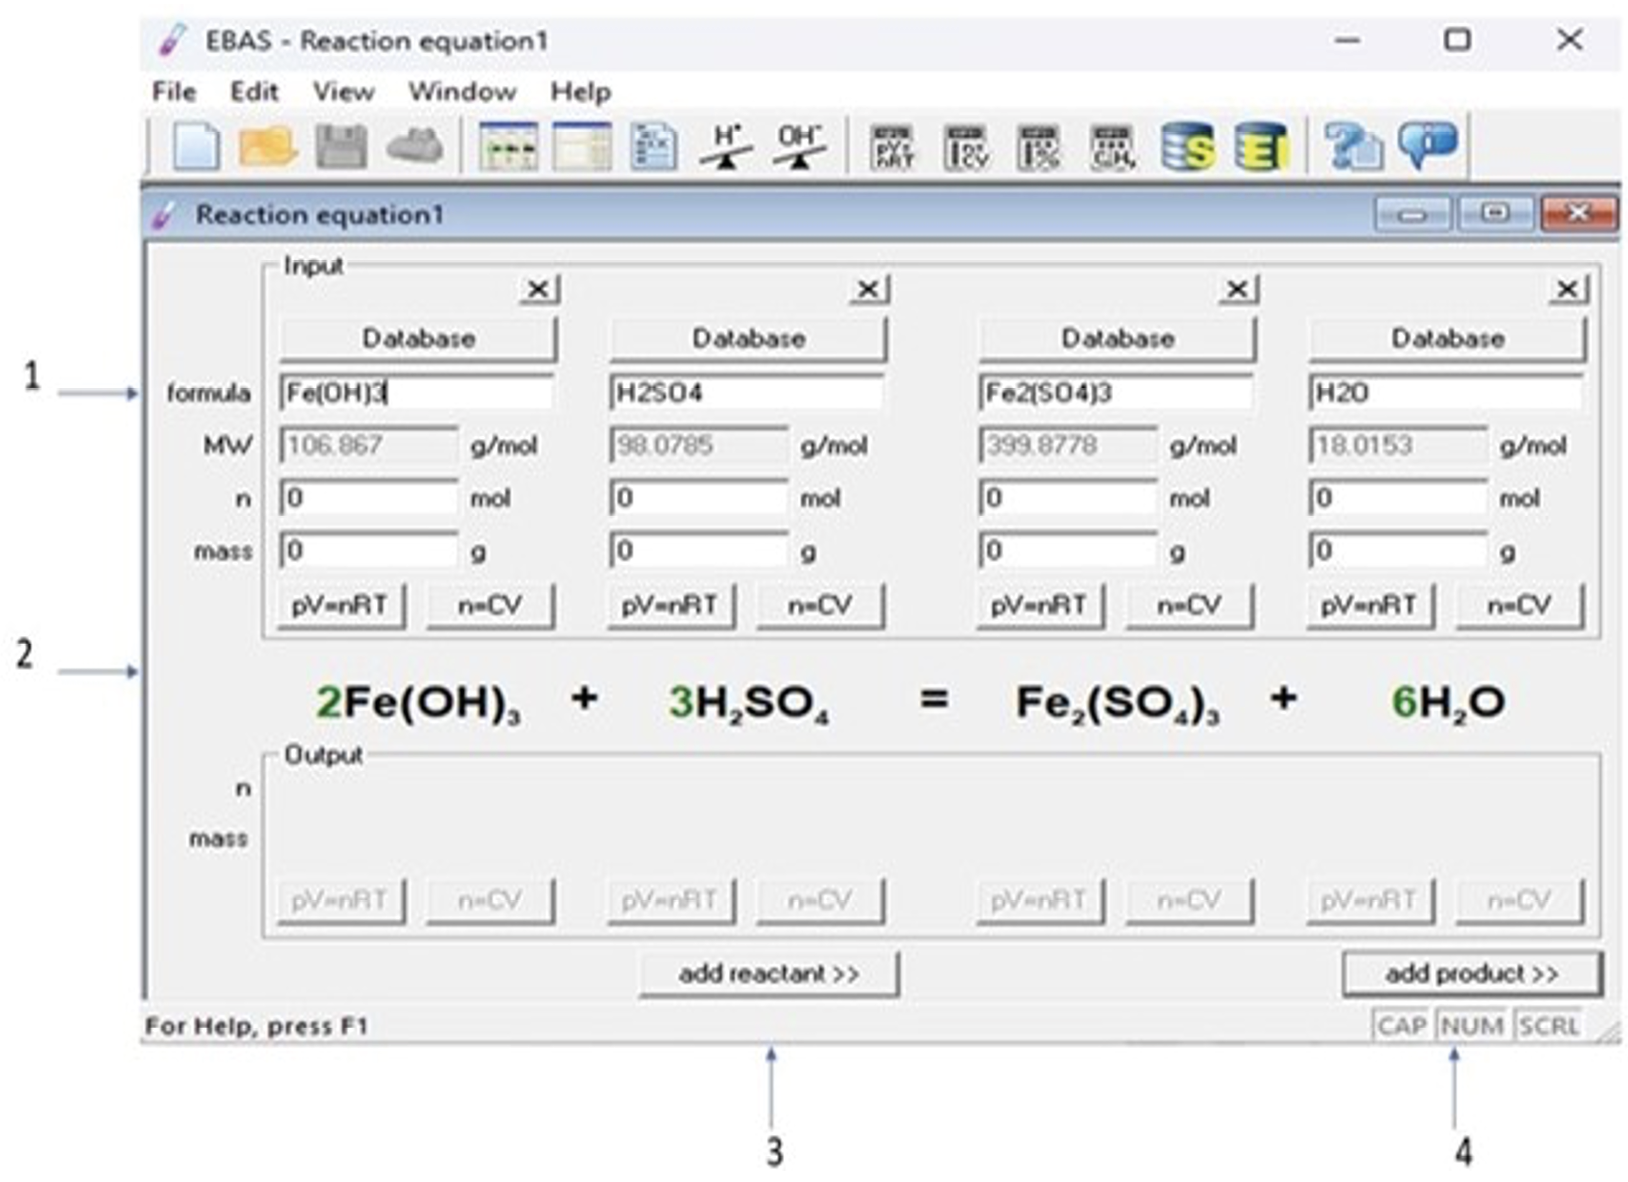Open the File menu

tap(174, 92)
